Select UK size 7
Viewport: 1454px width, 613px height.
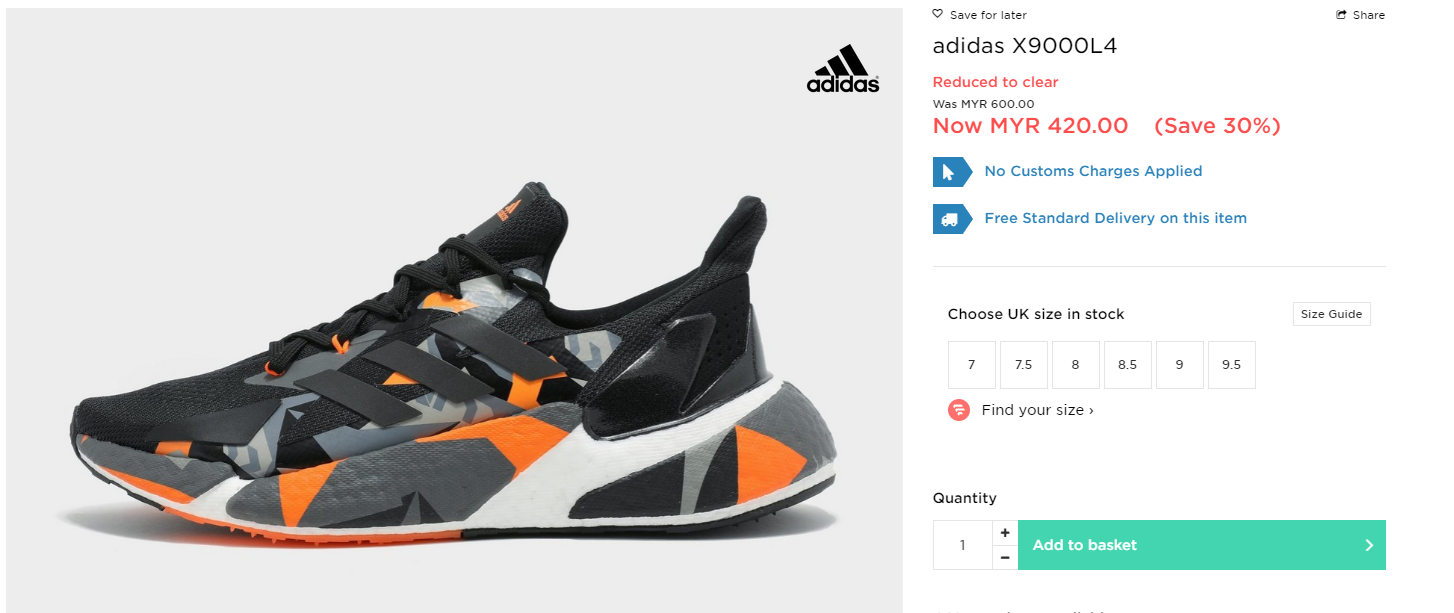click(972, 365)
